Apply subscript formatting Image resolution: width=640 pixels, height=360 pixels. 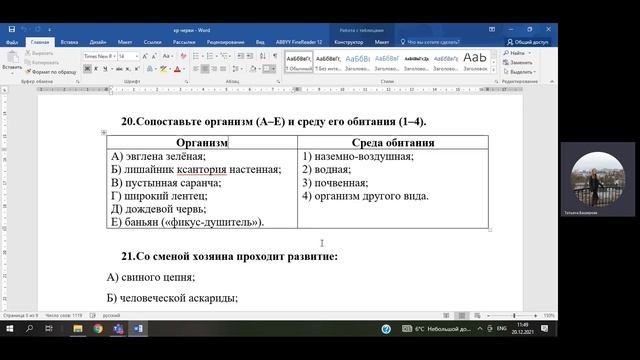pos(128,69)
